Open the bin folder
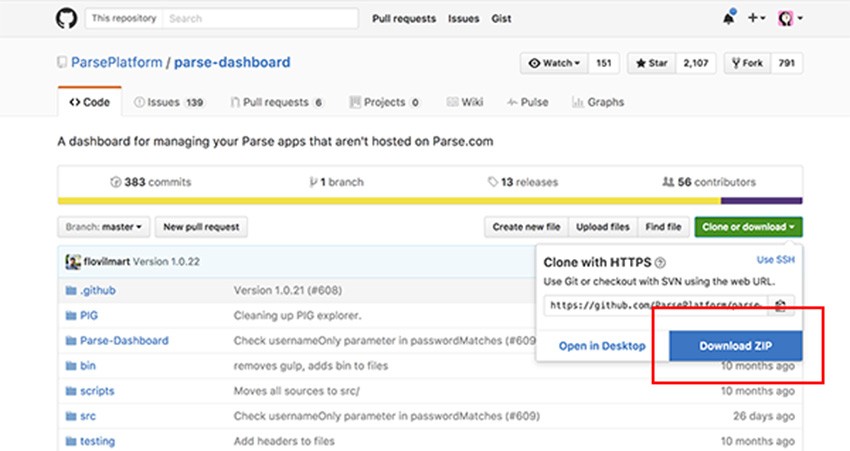This screenshot has height=451, width=850. 88,366
